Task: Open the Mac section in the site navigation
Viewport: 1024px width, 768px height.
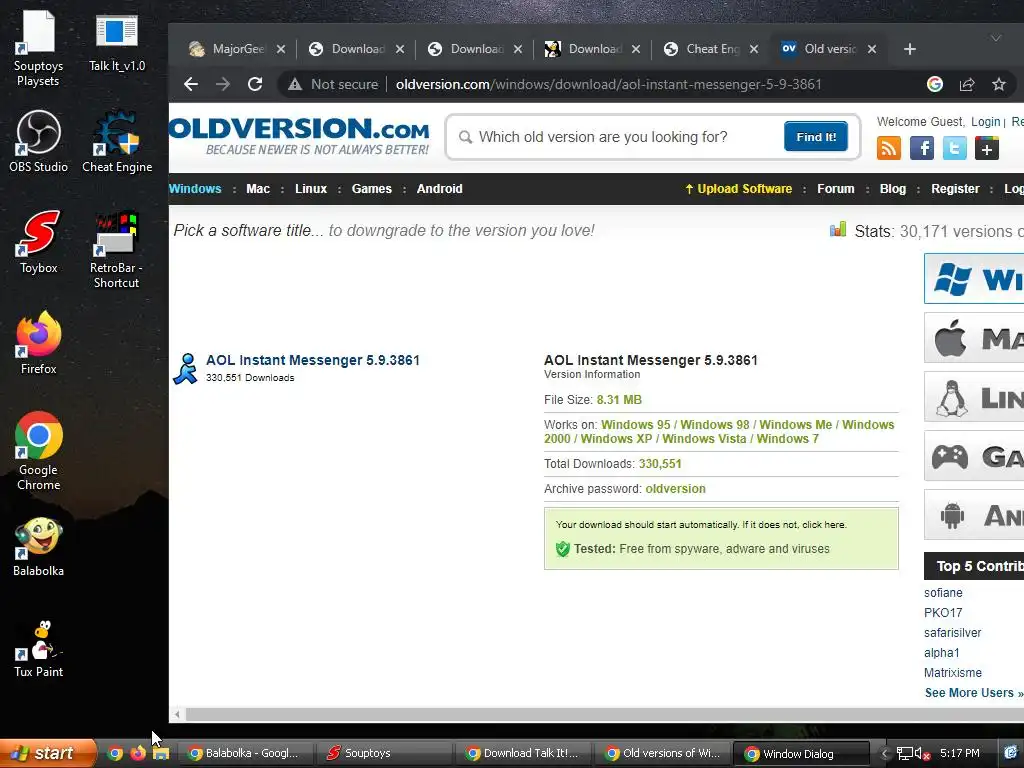Action: pos(258,189)
